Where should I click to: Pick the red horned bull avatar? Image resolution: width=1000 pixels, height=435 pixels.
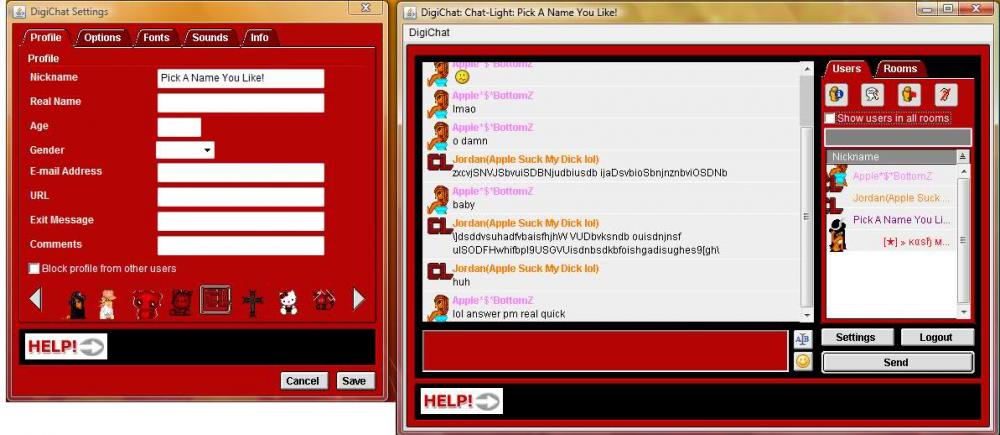[147, 304]
